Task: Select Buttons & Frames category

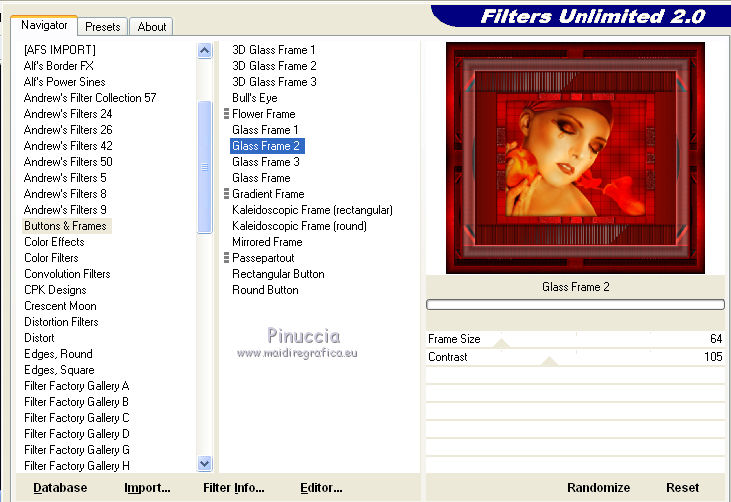Action: 65,226
